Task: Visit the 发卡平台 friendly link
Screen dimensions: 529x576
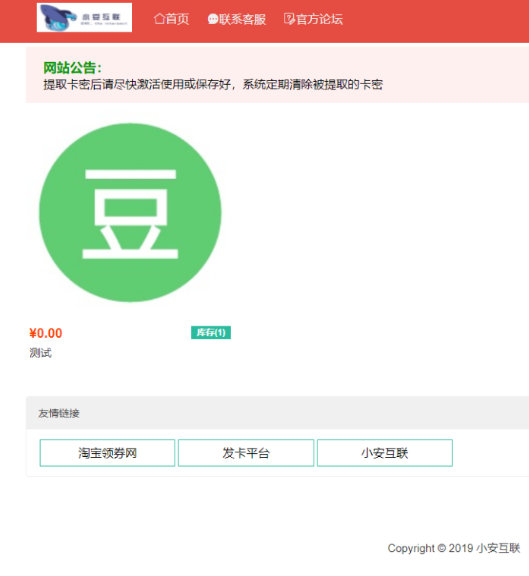Action: (x=246, y=453)
